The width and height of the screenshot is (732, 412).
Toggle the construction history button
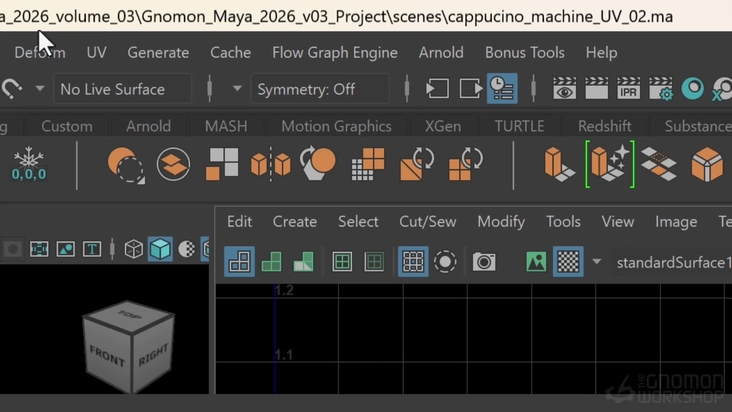click(502, 88)
